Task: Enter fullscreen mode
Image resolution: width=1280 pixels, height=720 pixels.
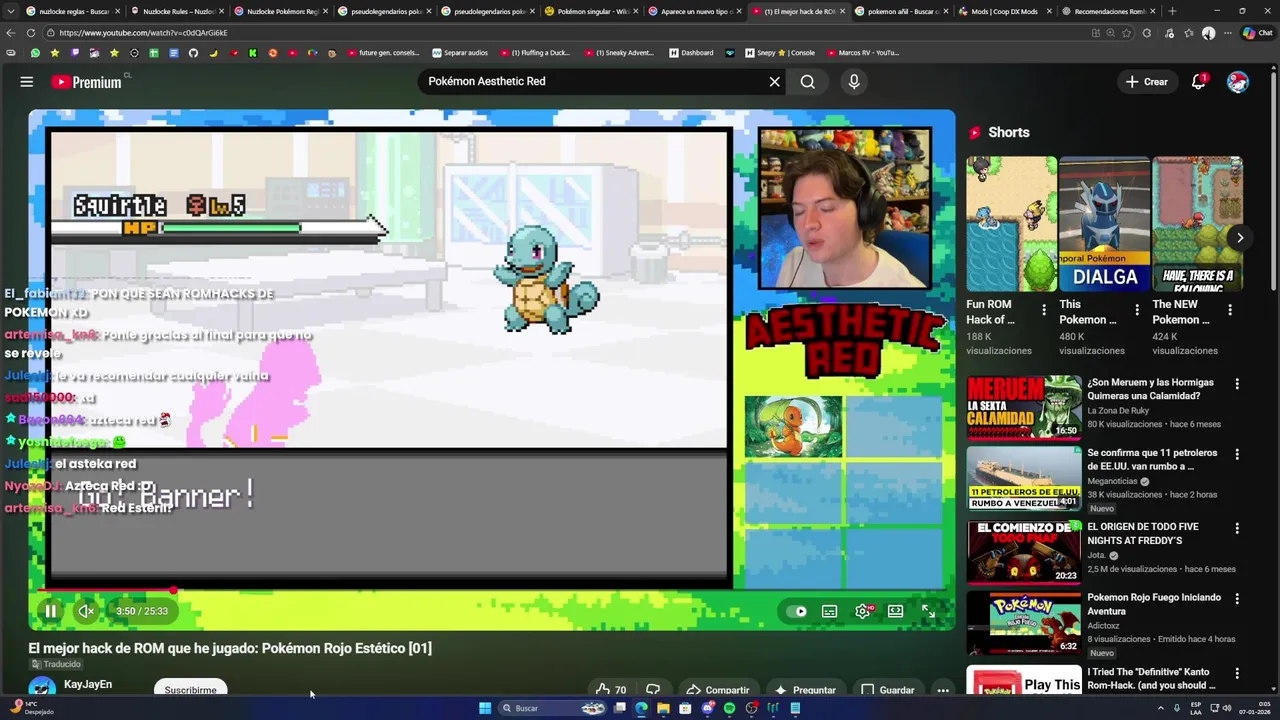Action: (928, 611)
